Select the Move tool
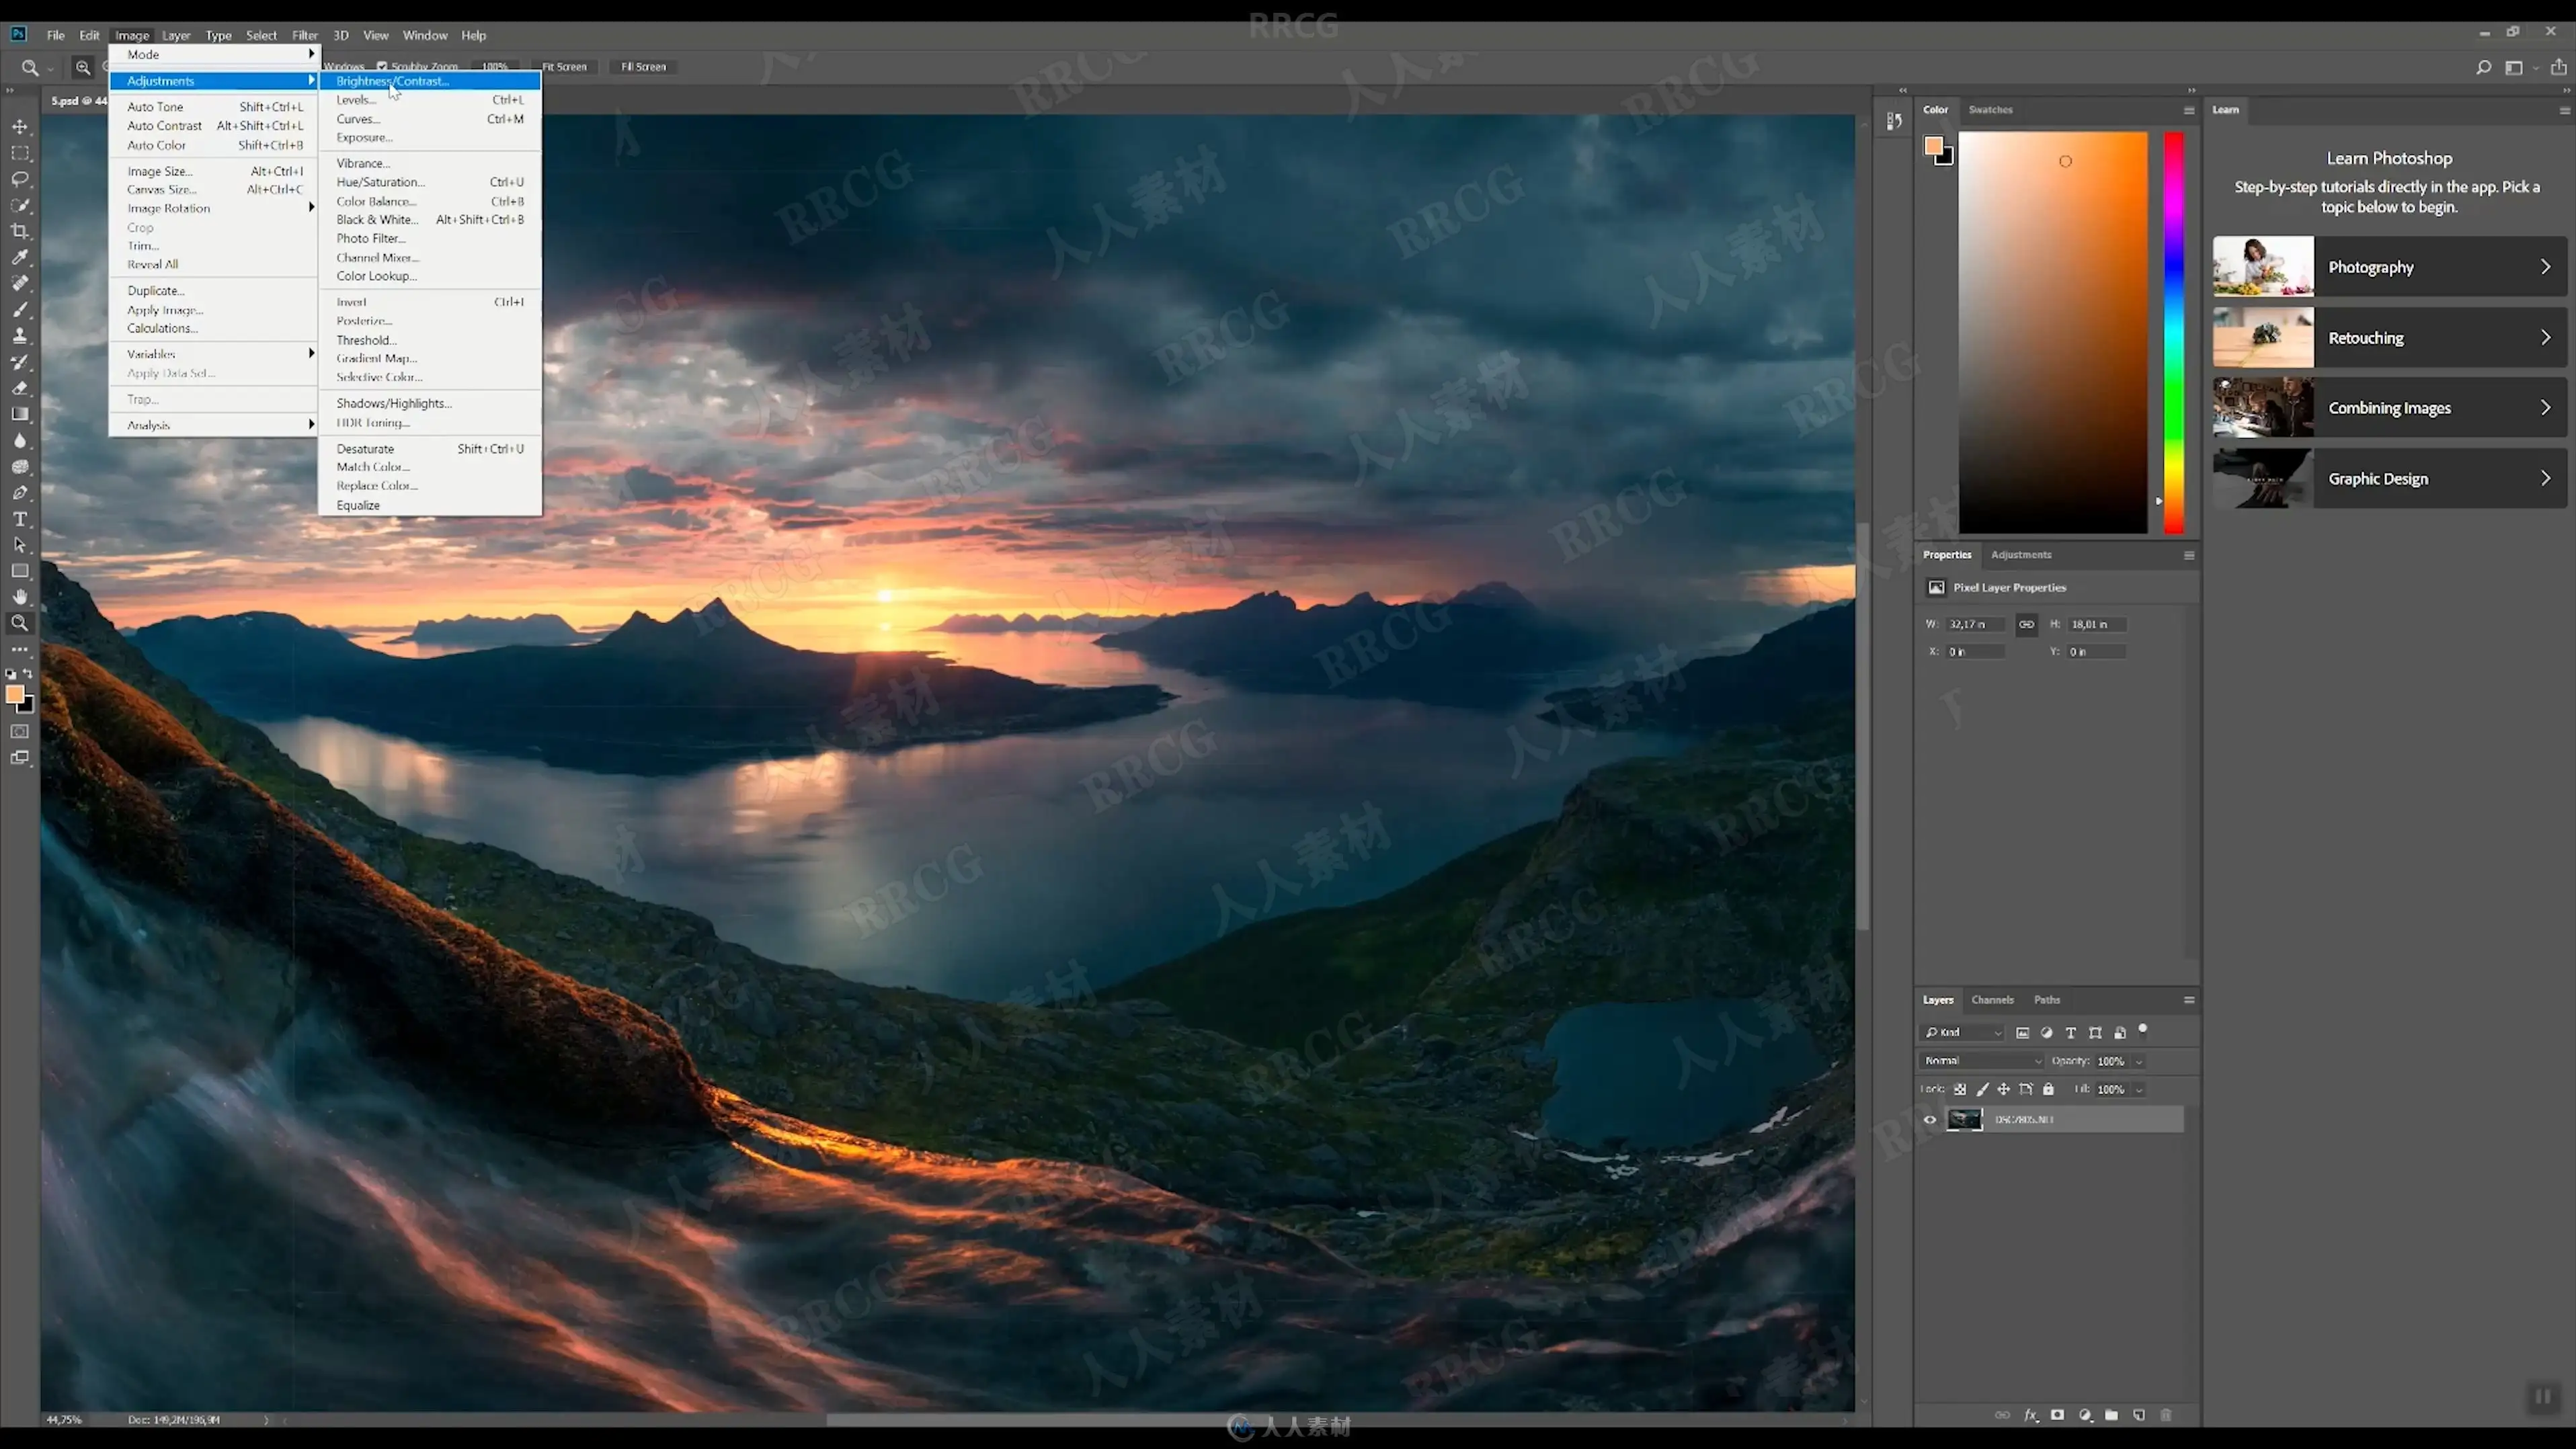2576x1449 pixels. pos(20,127)
